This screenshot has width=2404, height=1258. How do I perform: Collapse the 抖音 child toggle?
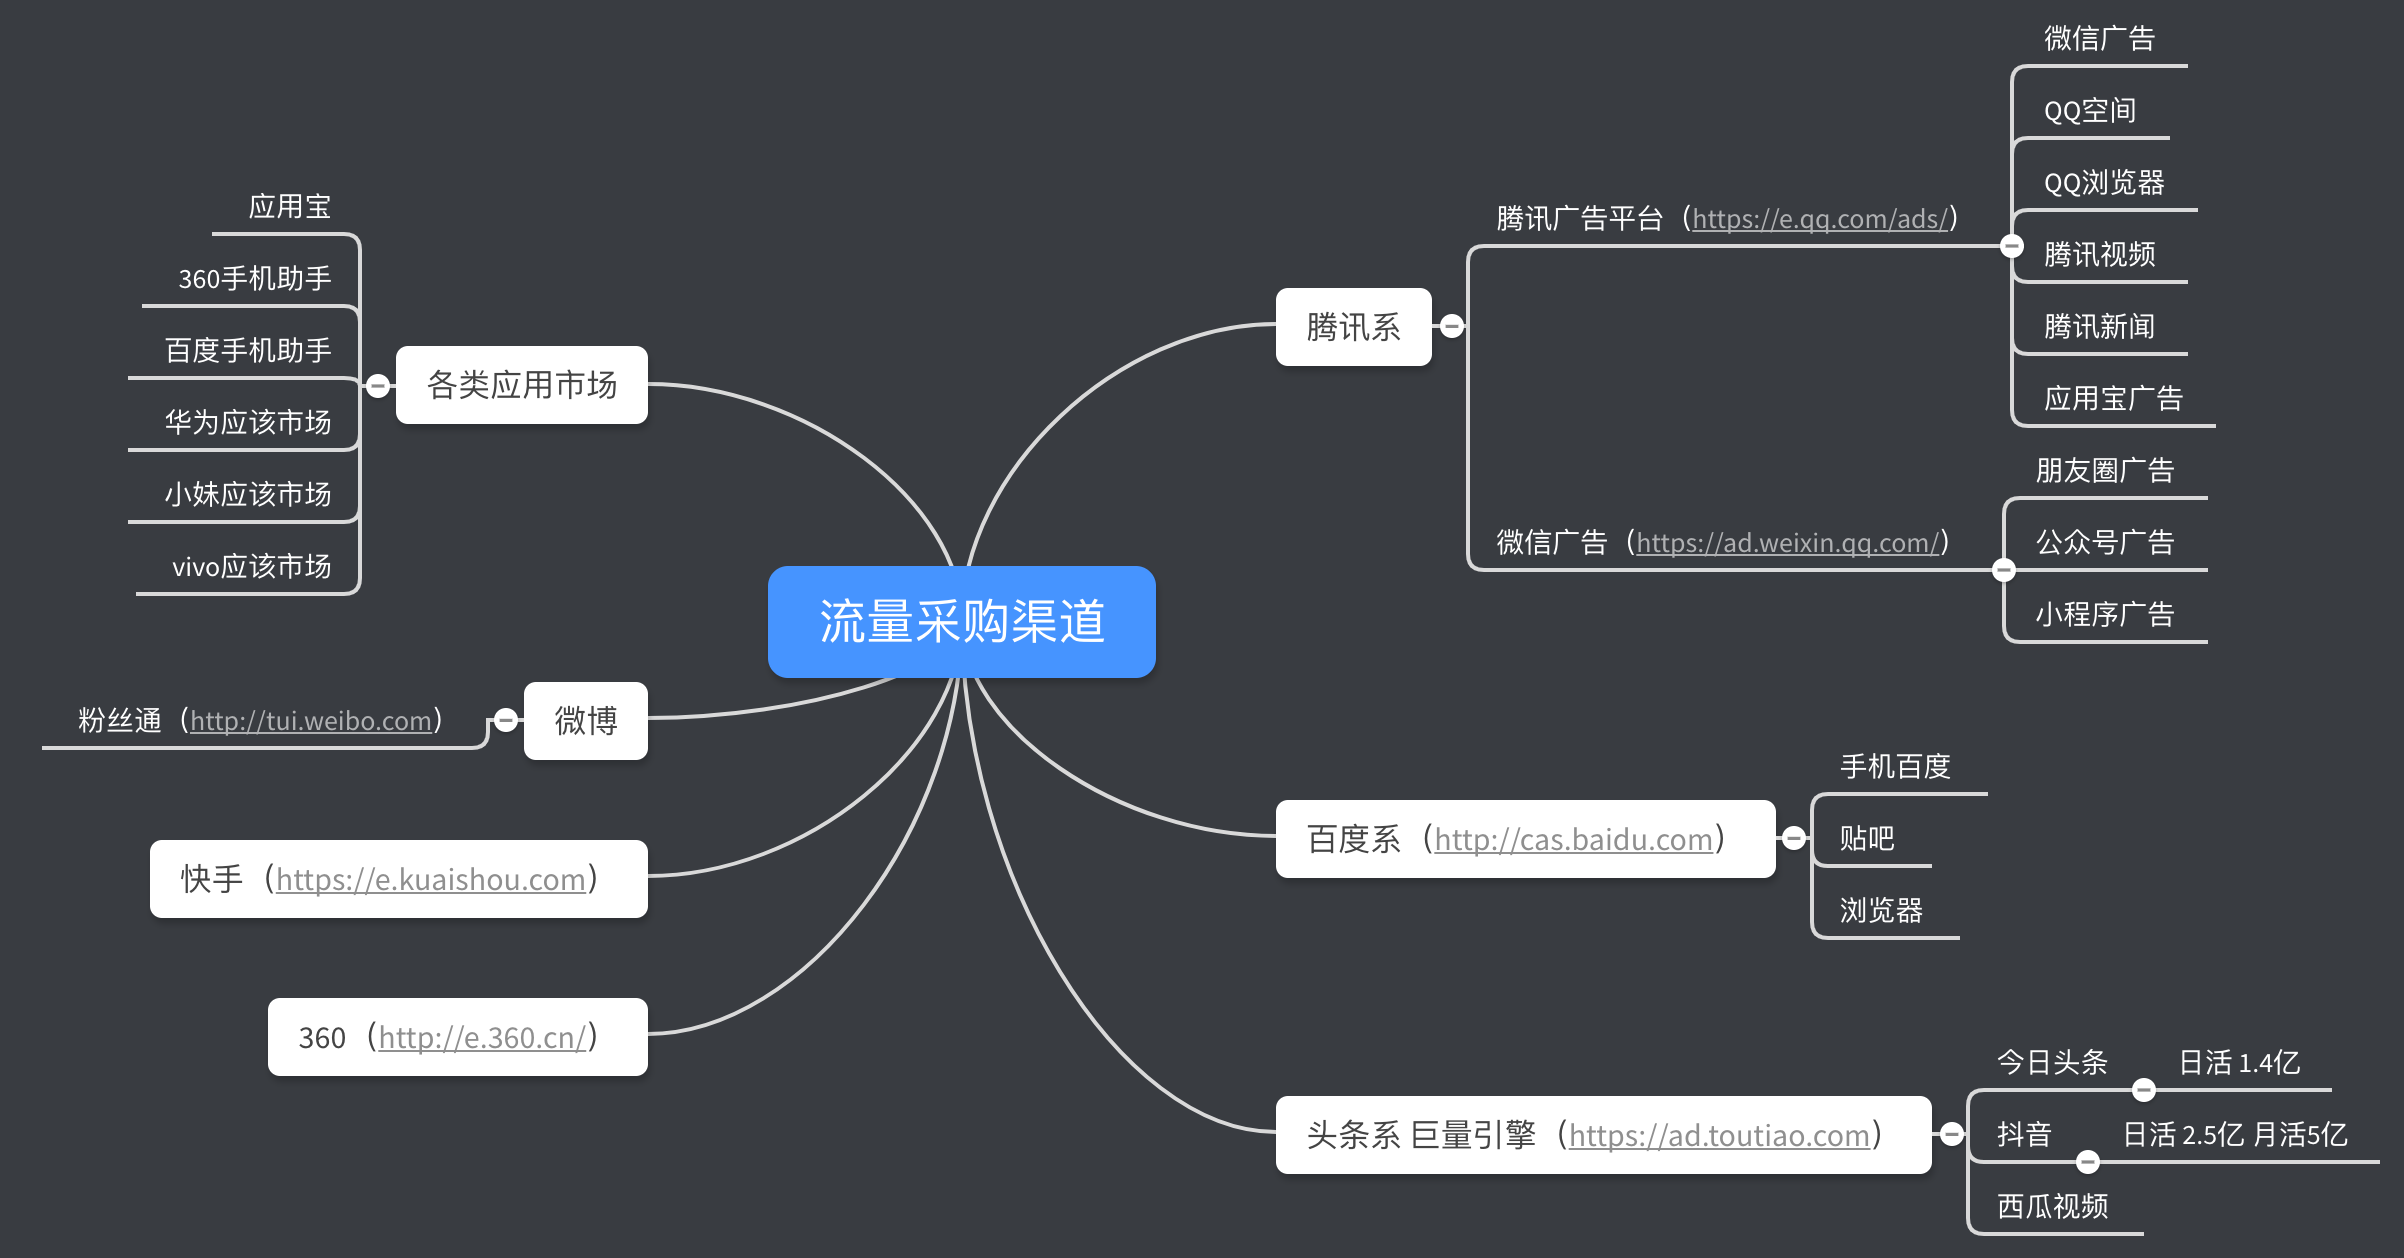(2088, 1162)
